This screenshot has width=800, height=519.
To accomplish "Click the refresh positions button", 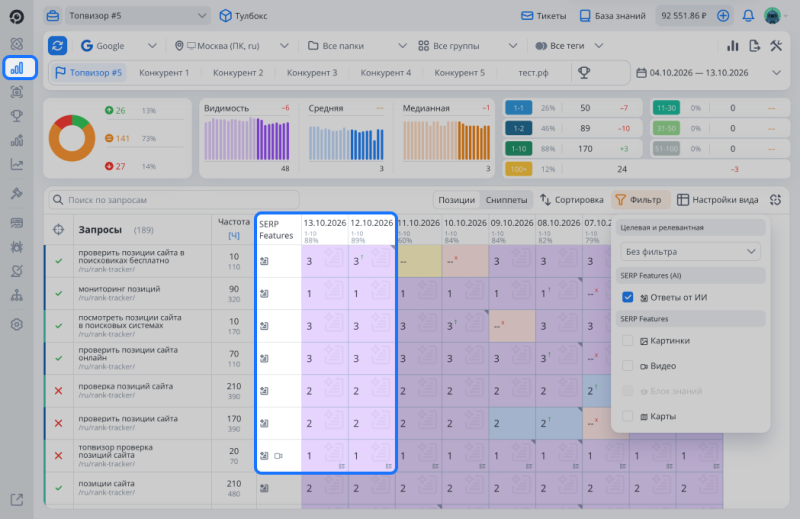I will click(58, 45).
